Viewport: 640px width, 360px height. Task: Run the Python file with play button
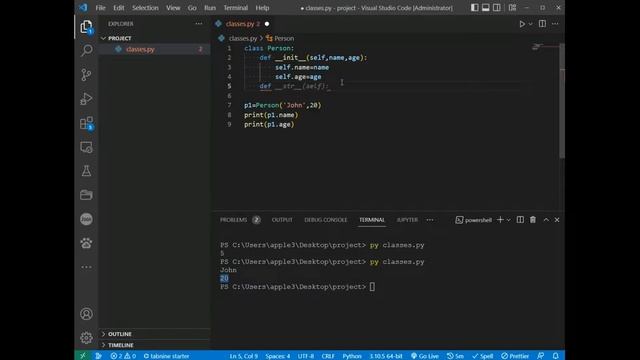(522, 24)
